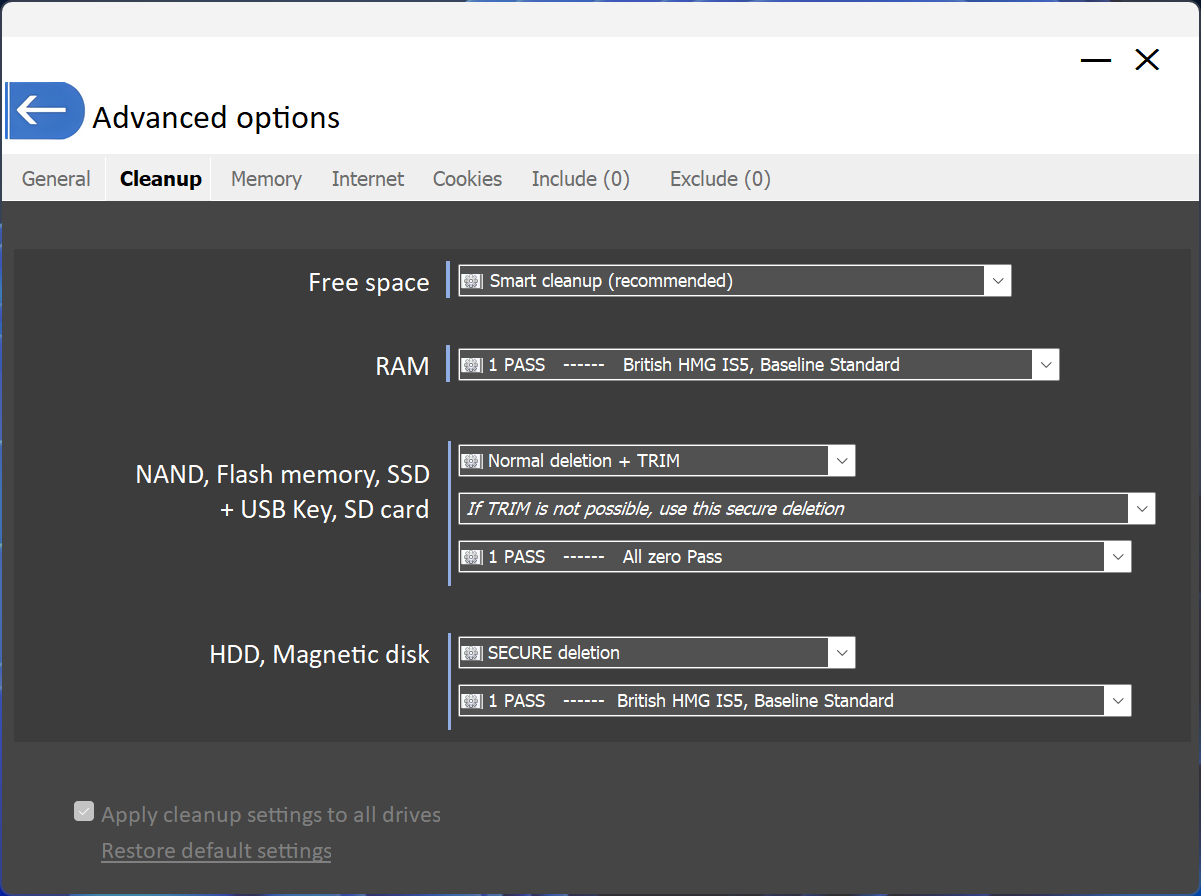Image resolution: width=1201 pixels, height=896 pixels.
Task: Click the icon beside All zero Pass
Action: [x=472, y=557]
